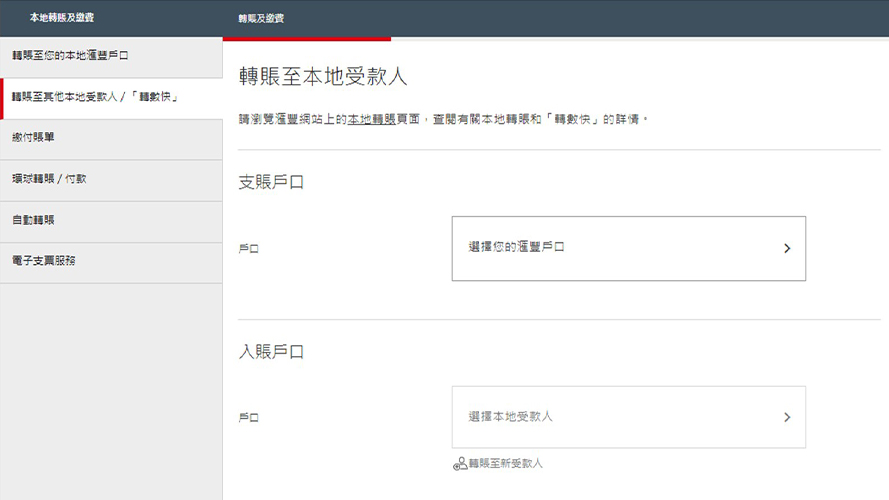Click the add-payee icon beside 轉賬至新受款人
This screenshot has width=889, height=500.
[460, 464]
